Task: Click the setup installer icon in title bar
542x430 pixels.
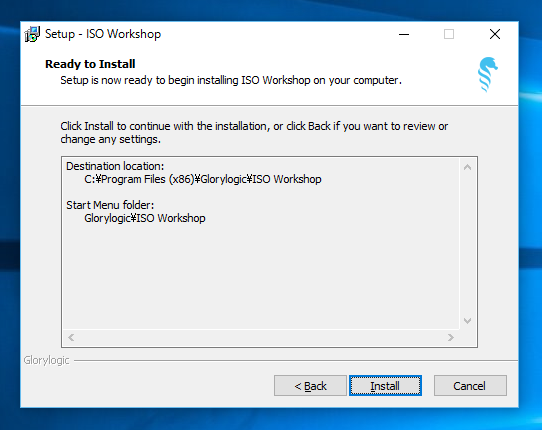Action: 32,34
